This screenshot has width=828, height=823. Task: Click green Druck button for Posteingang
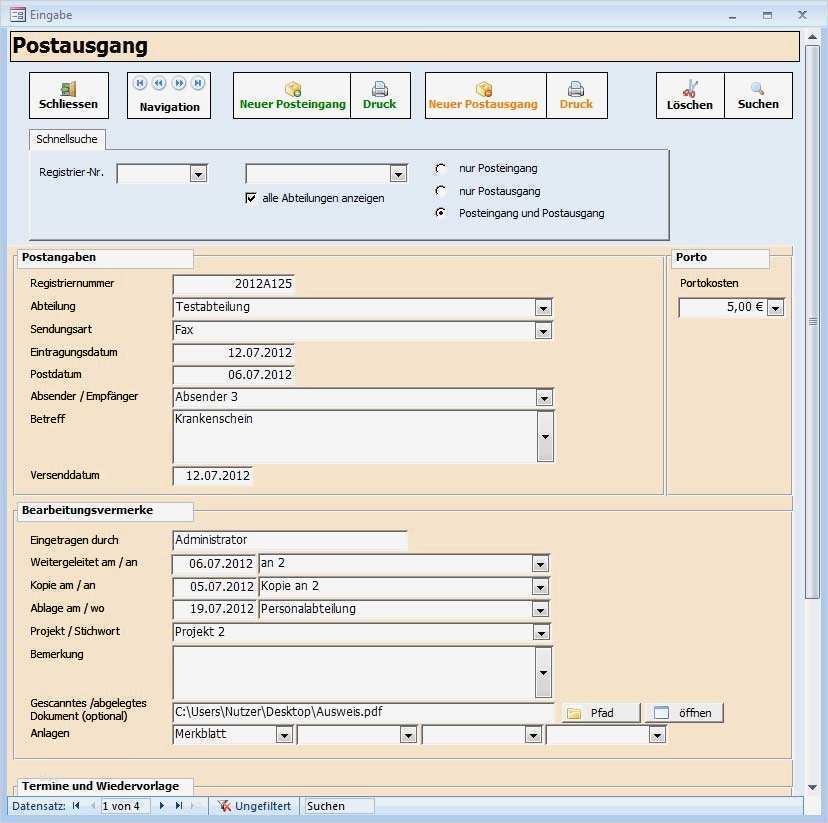click(380, 96)
